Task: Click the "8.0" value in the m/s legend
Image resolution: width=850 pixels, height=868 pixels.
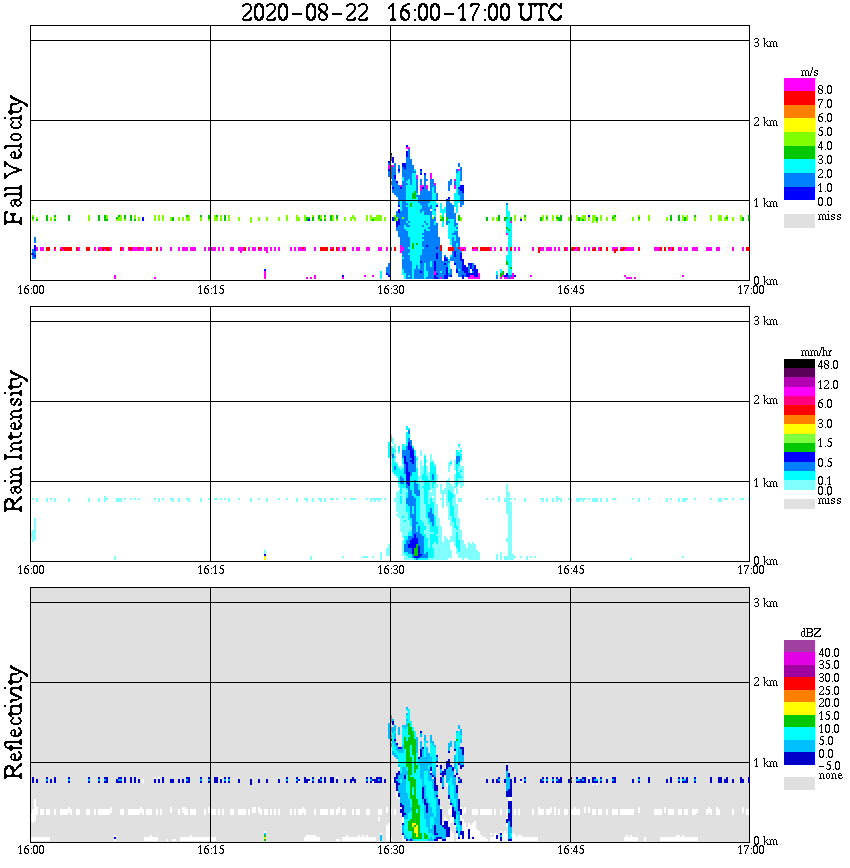Action: (x=825, y=90)
